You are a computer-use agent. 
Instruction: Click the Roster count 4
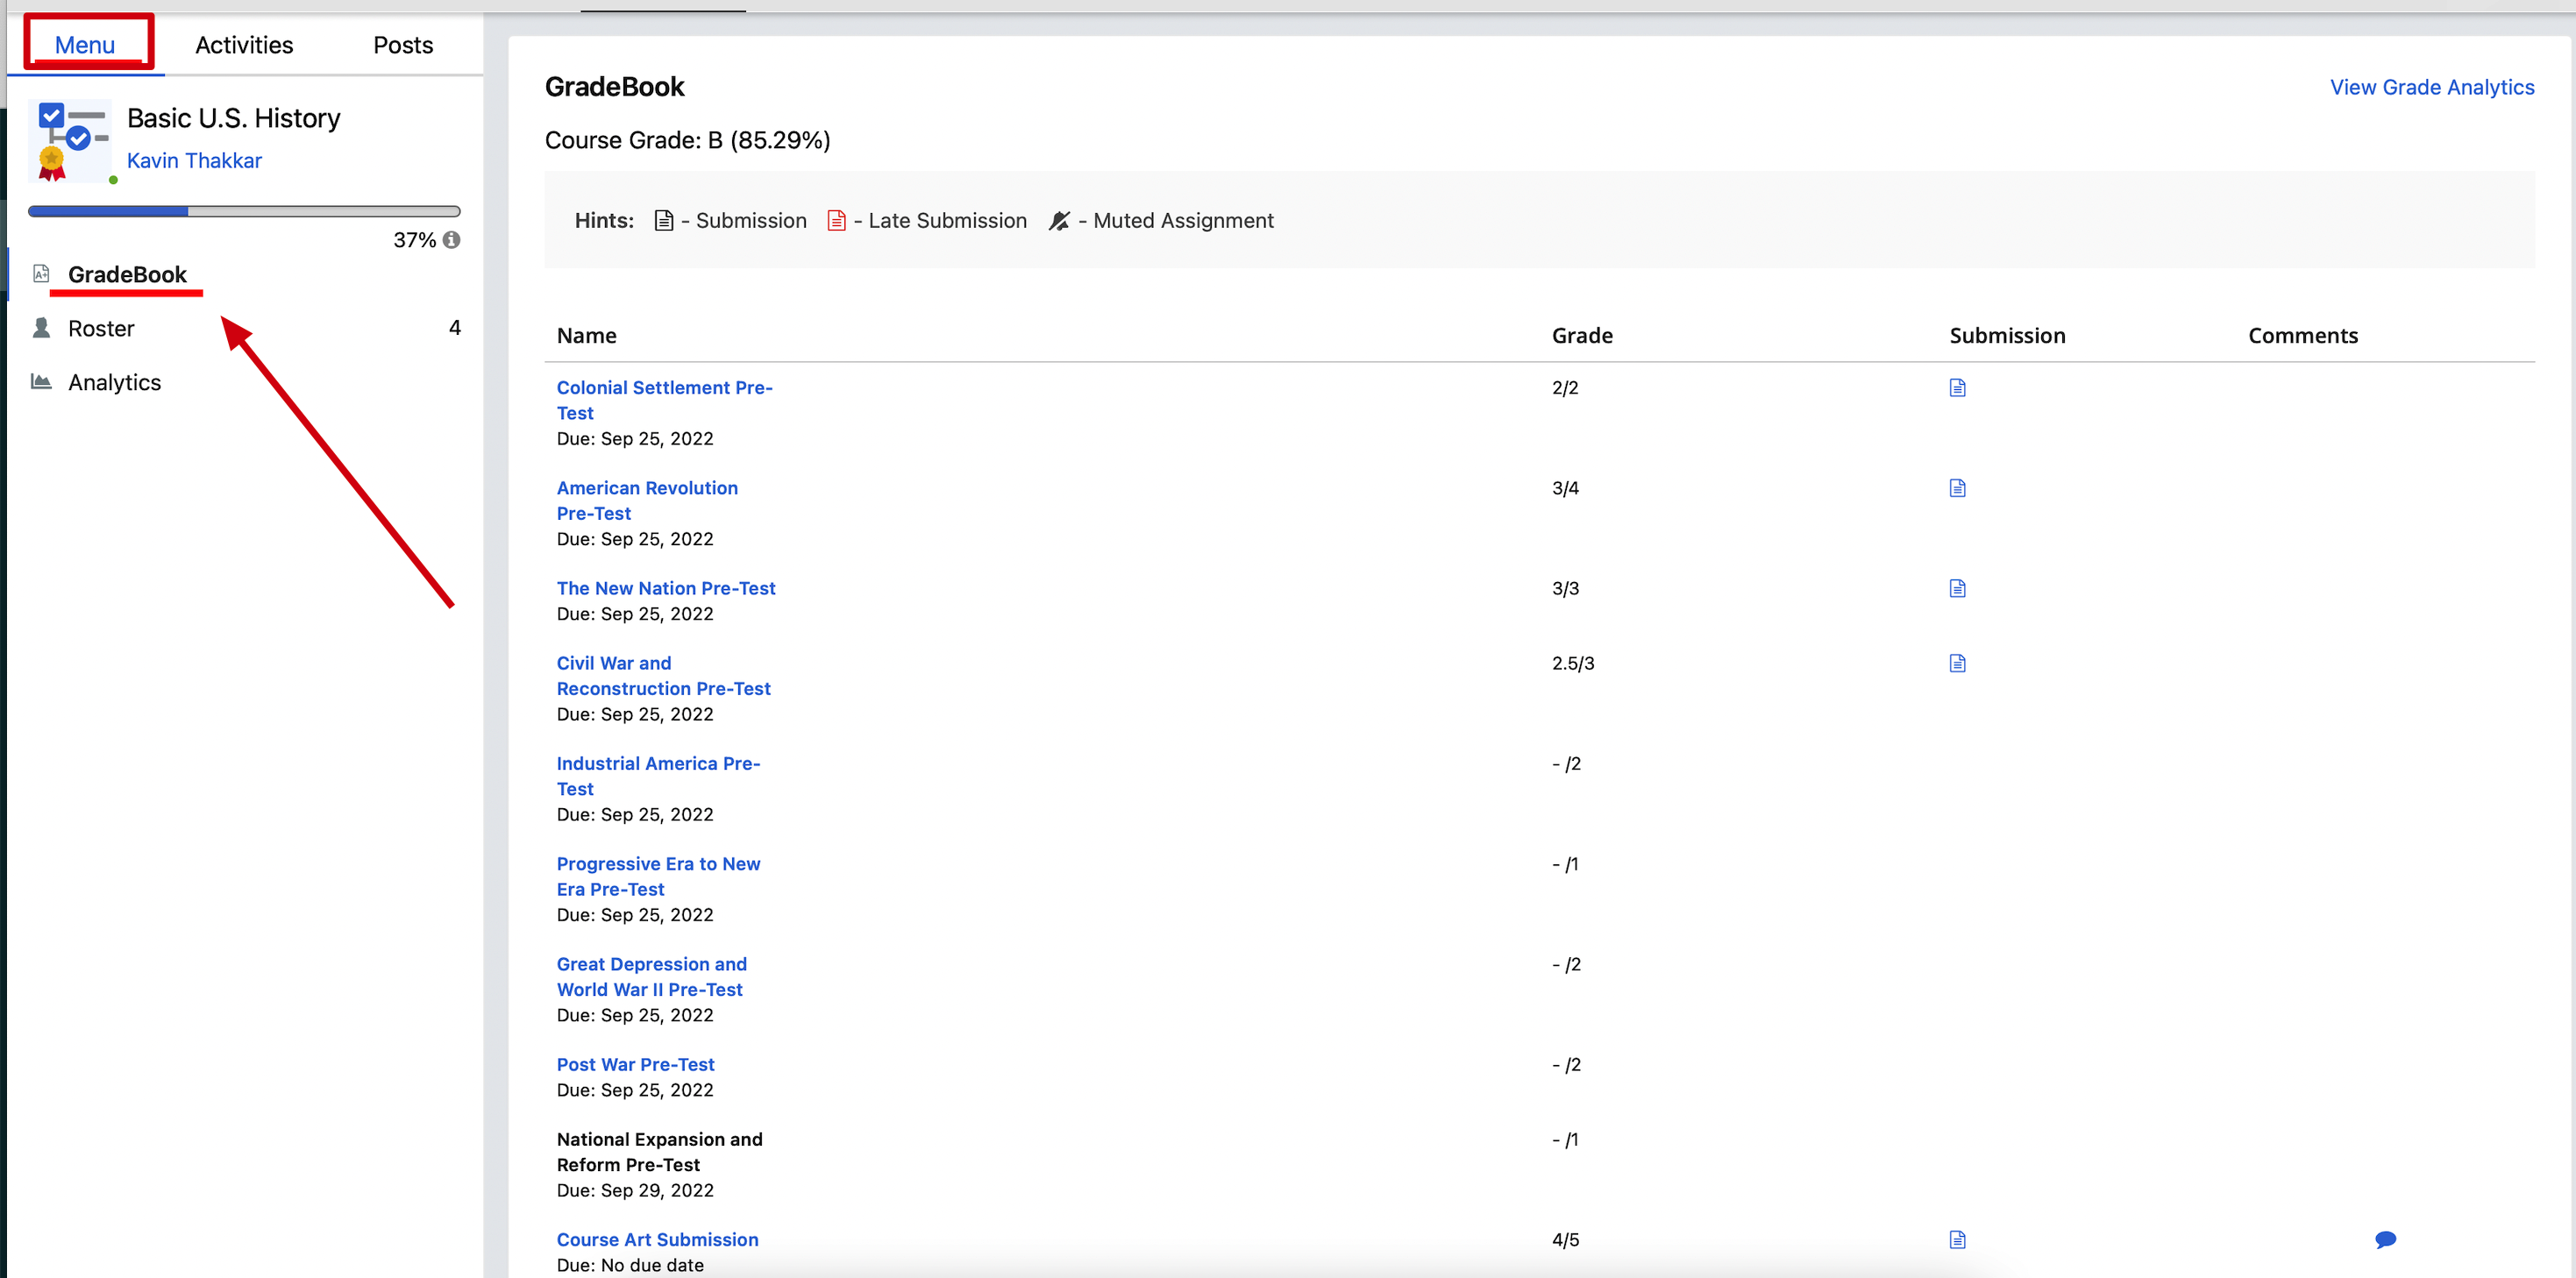[455, 328]
